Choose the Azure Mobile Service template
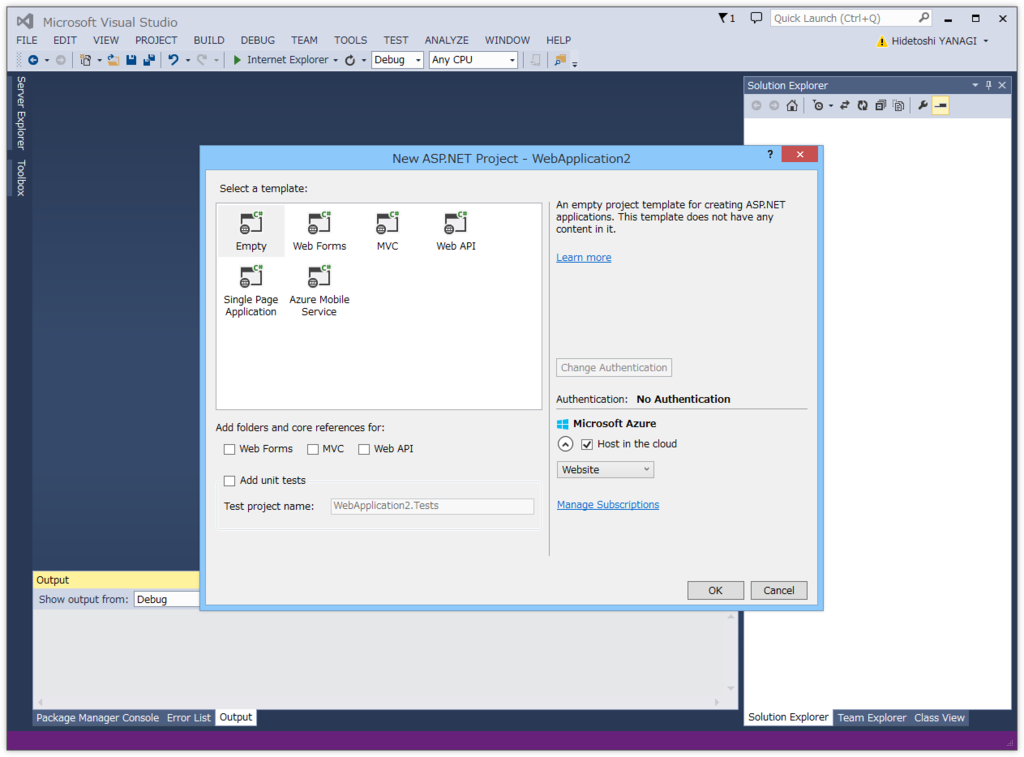Viewport: 1024px width, 757px height. 319,291
